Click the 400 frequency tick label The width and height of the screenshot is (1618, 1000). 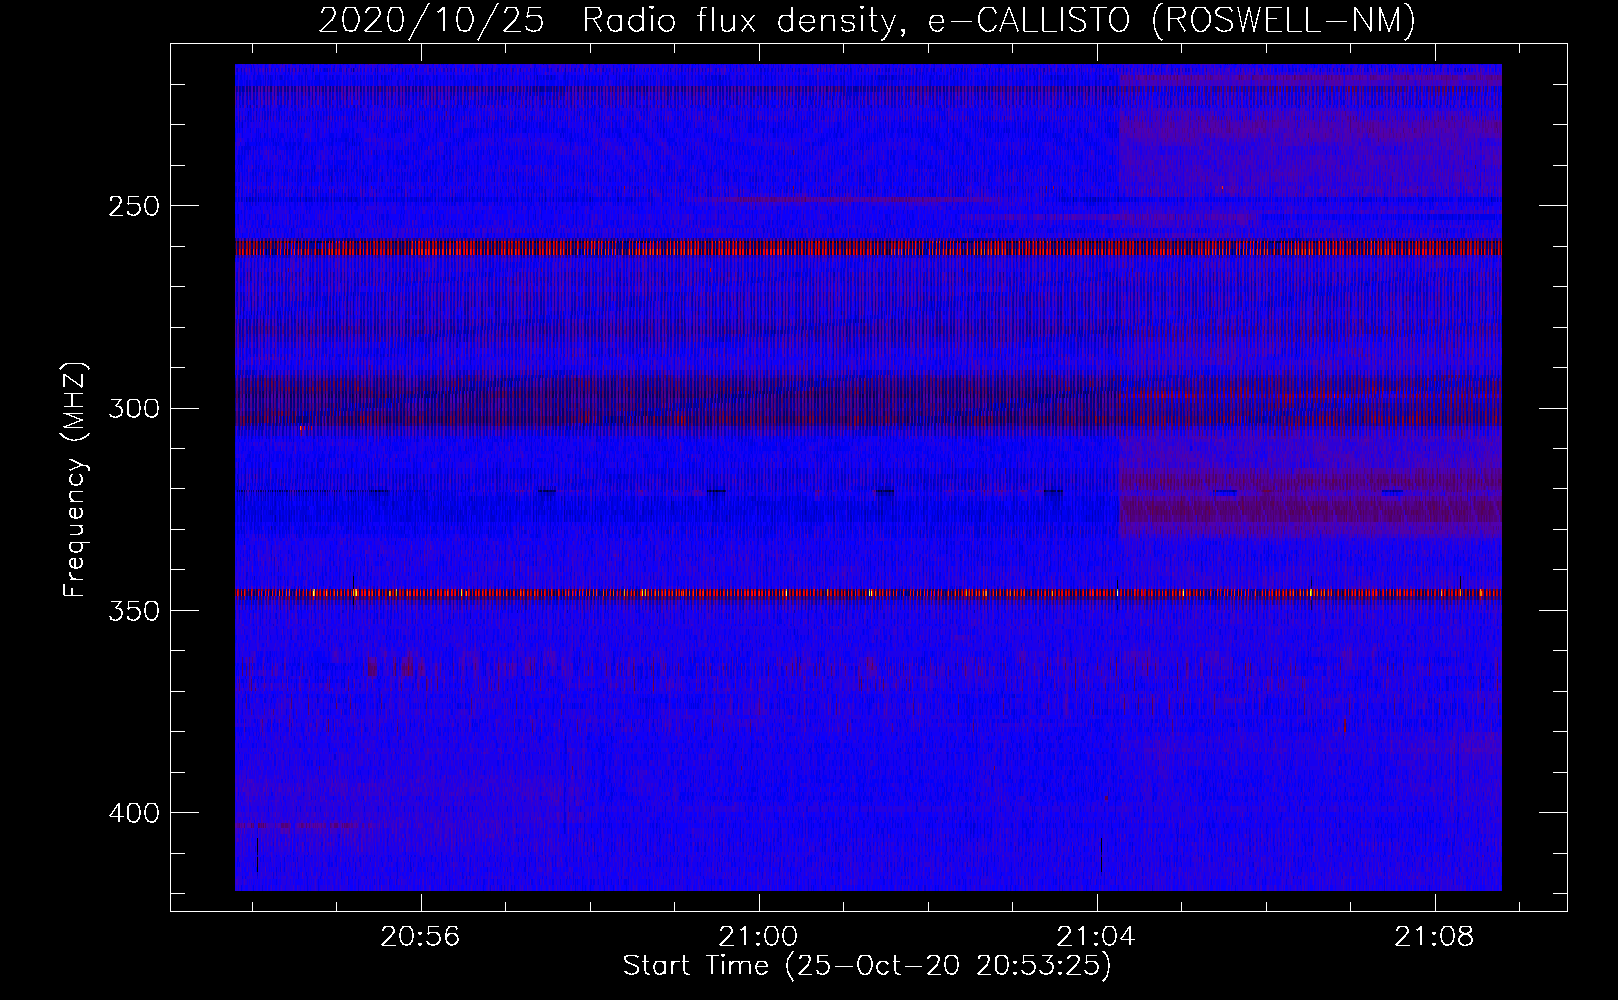tap(133, 813)
